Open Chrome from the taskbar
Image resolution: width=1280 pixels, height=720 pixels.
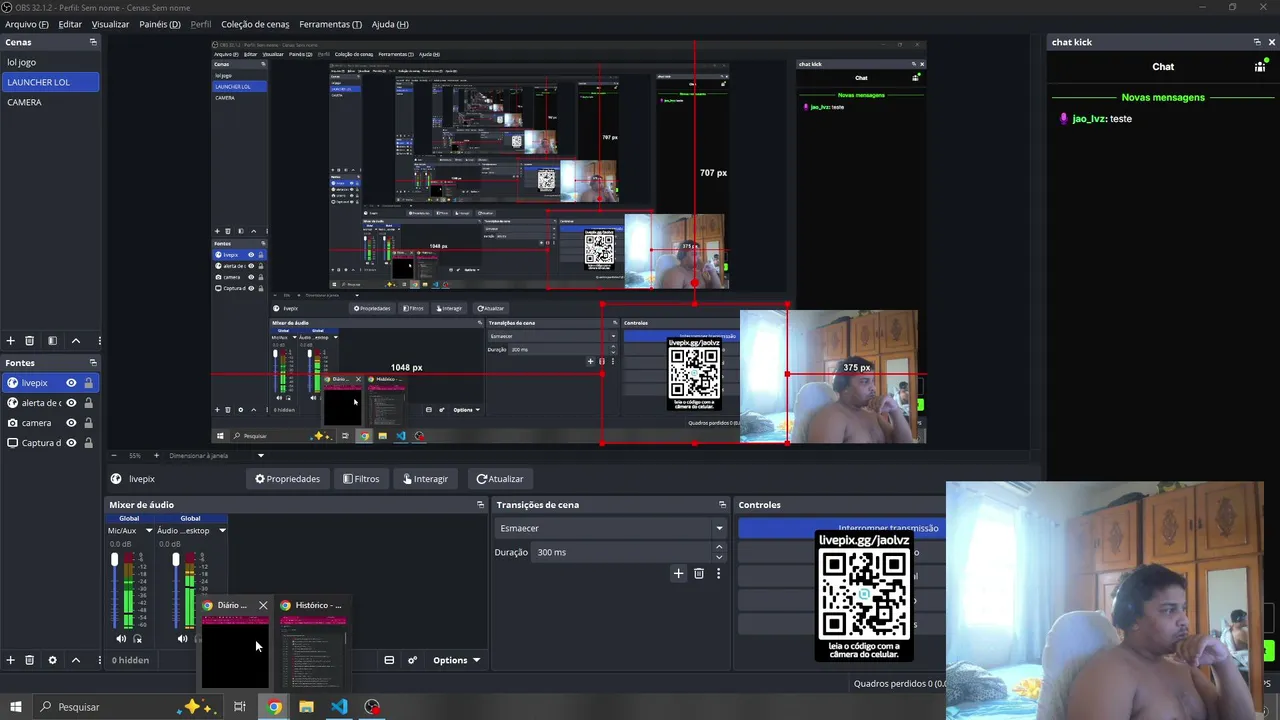coord(274,707)
